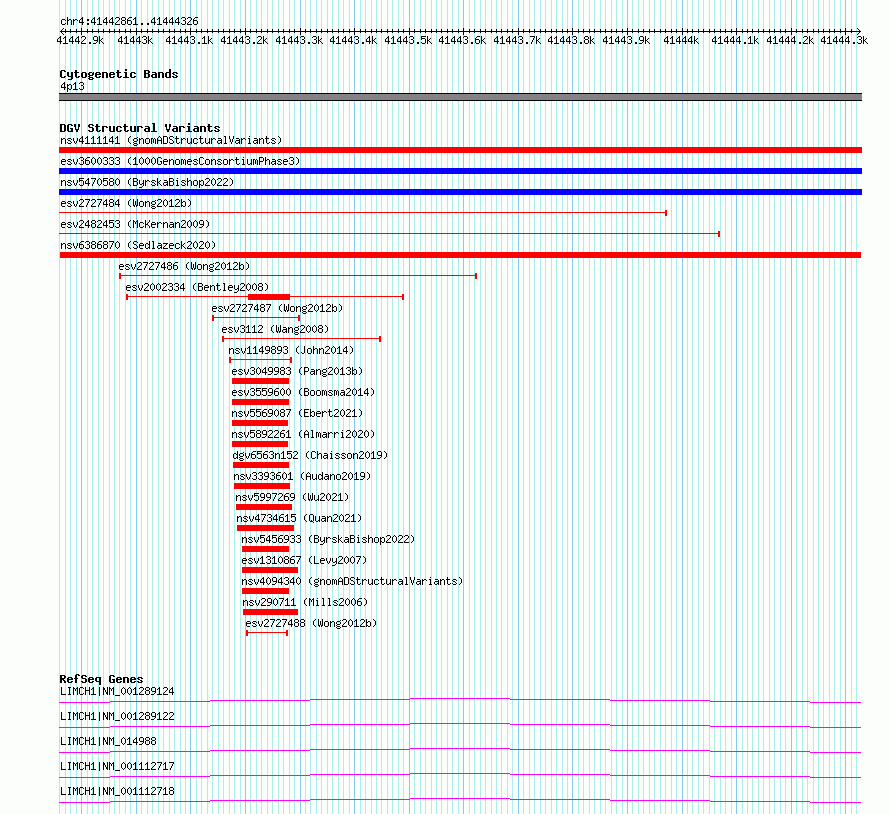Screen dimensions: 890x814
Task: Select the esv2482453 (McKernan2009) label
Action: [135, 224]
